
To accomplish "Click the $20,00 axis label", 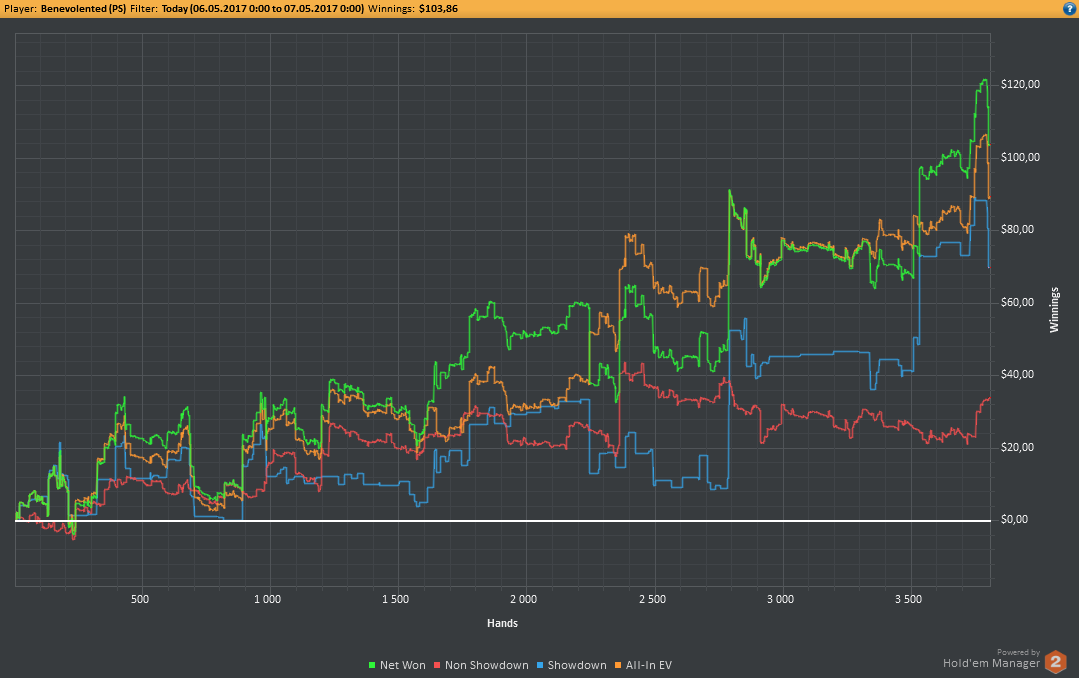I will pyautogui.click(x=1018, y=447).
